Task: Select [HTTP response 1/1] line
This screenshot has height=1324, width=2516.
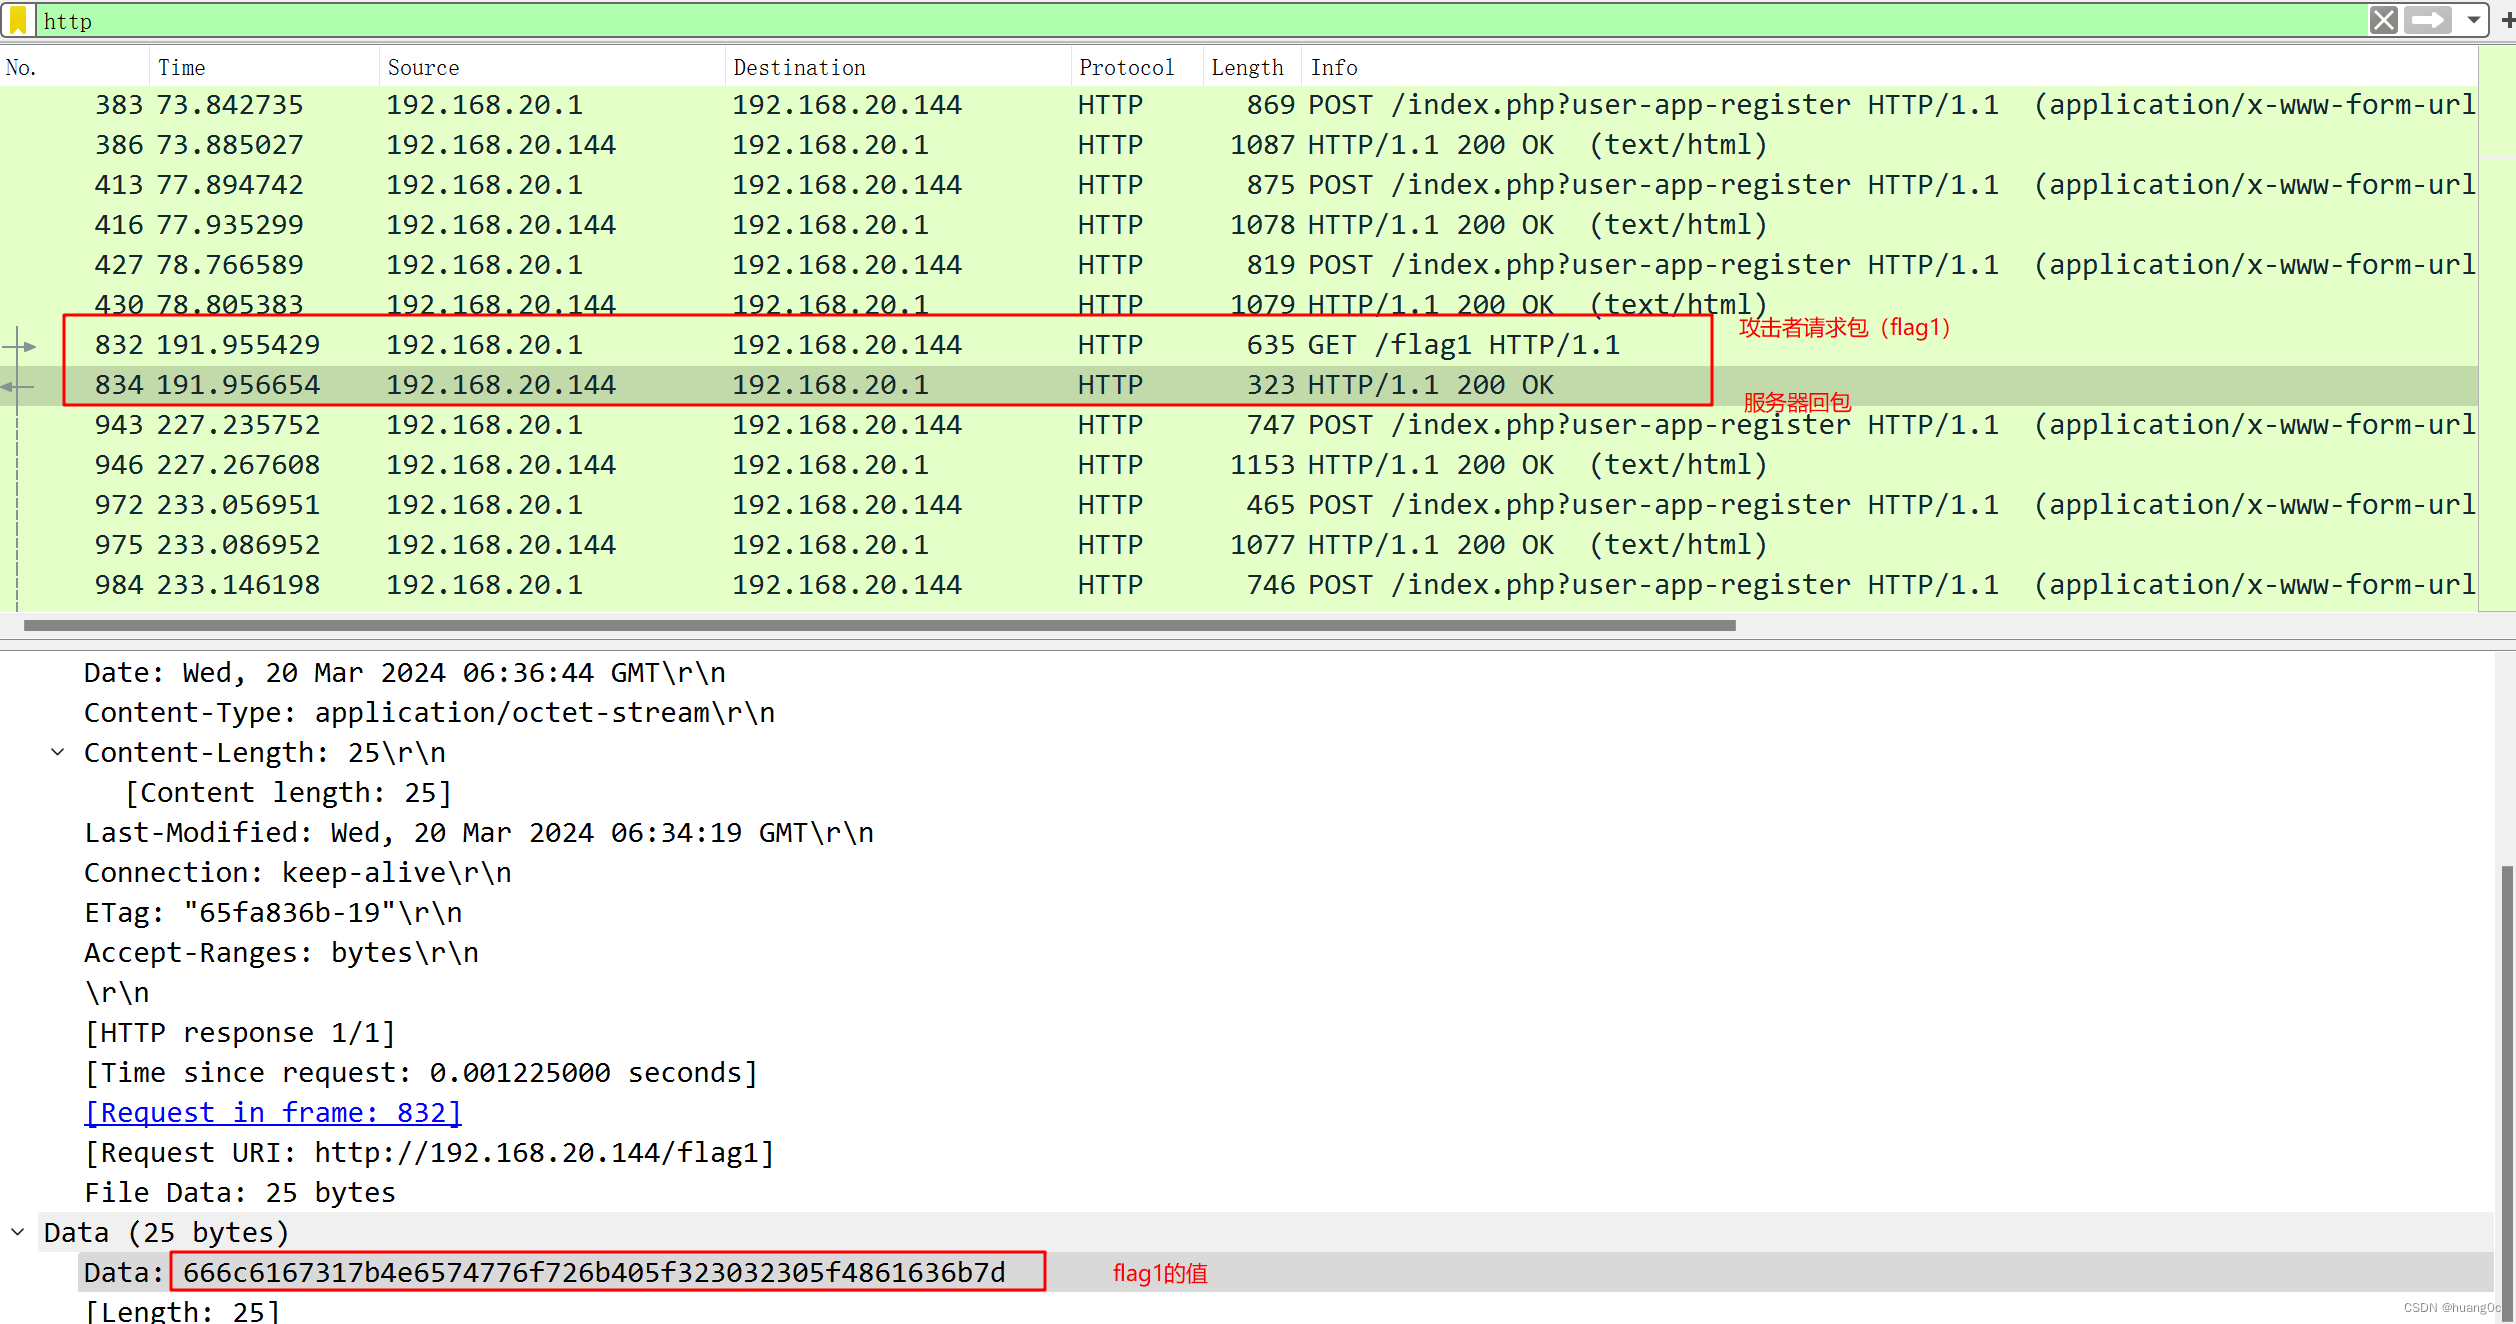Action: point(240,1033)
